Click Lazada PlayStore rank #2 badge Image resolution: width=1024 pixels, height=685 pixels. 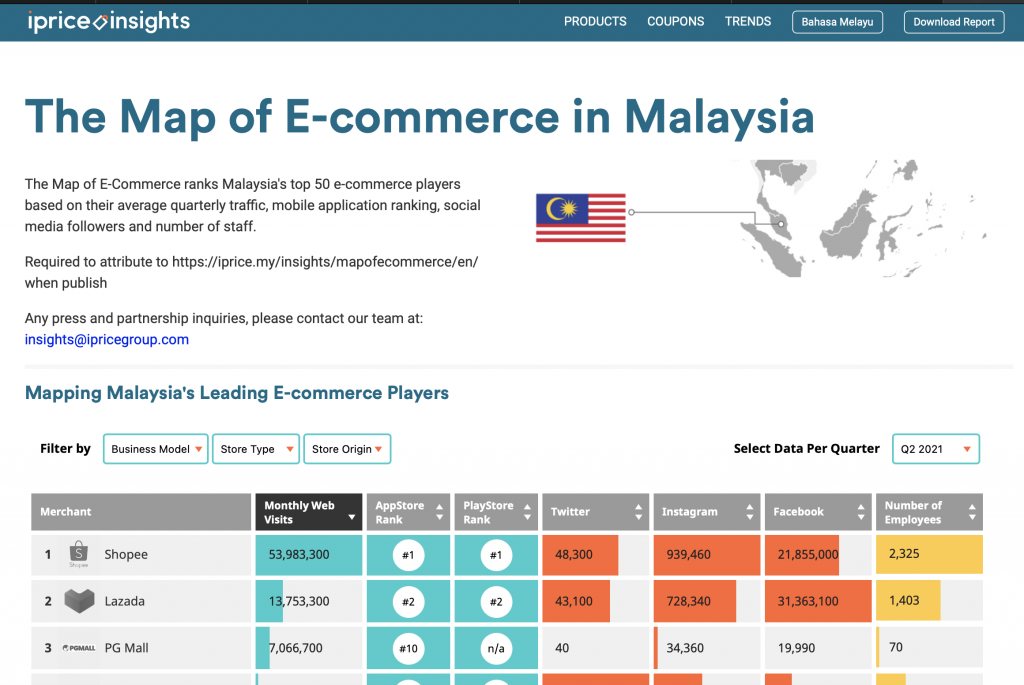point(496,601)
